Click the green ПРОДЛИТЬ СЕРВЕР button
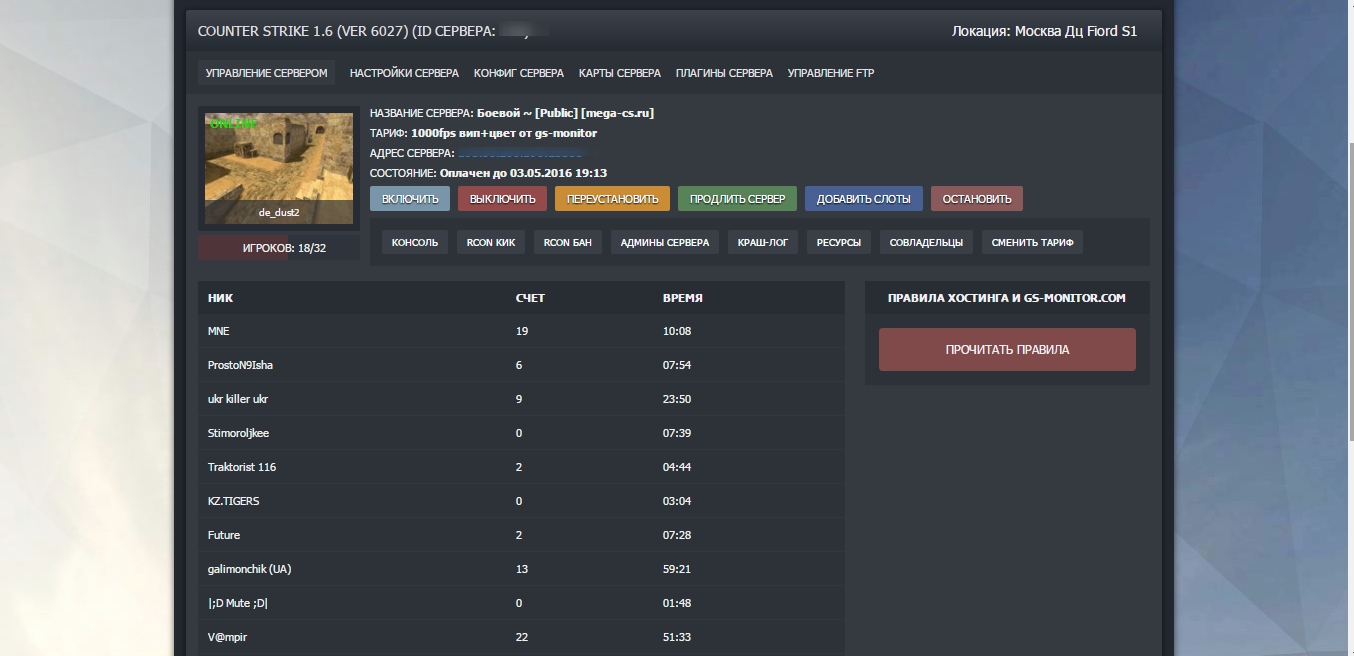Viewport: 1354px width, 656px height. pos(737,199)
